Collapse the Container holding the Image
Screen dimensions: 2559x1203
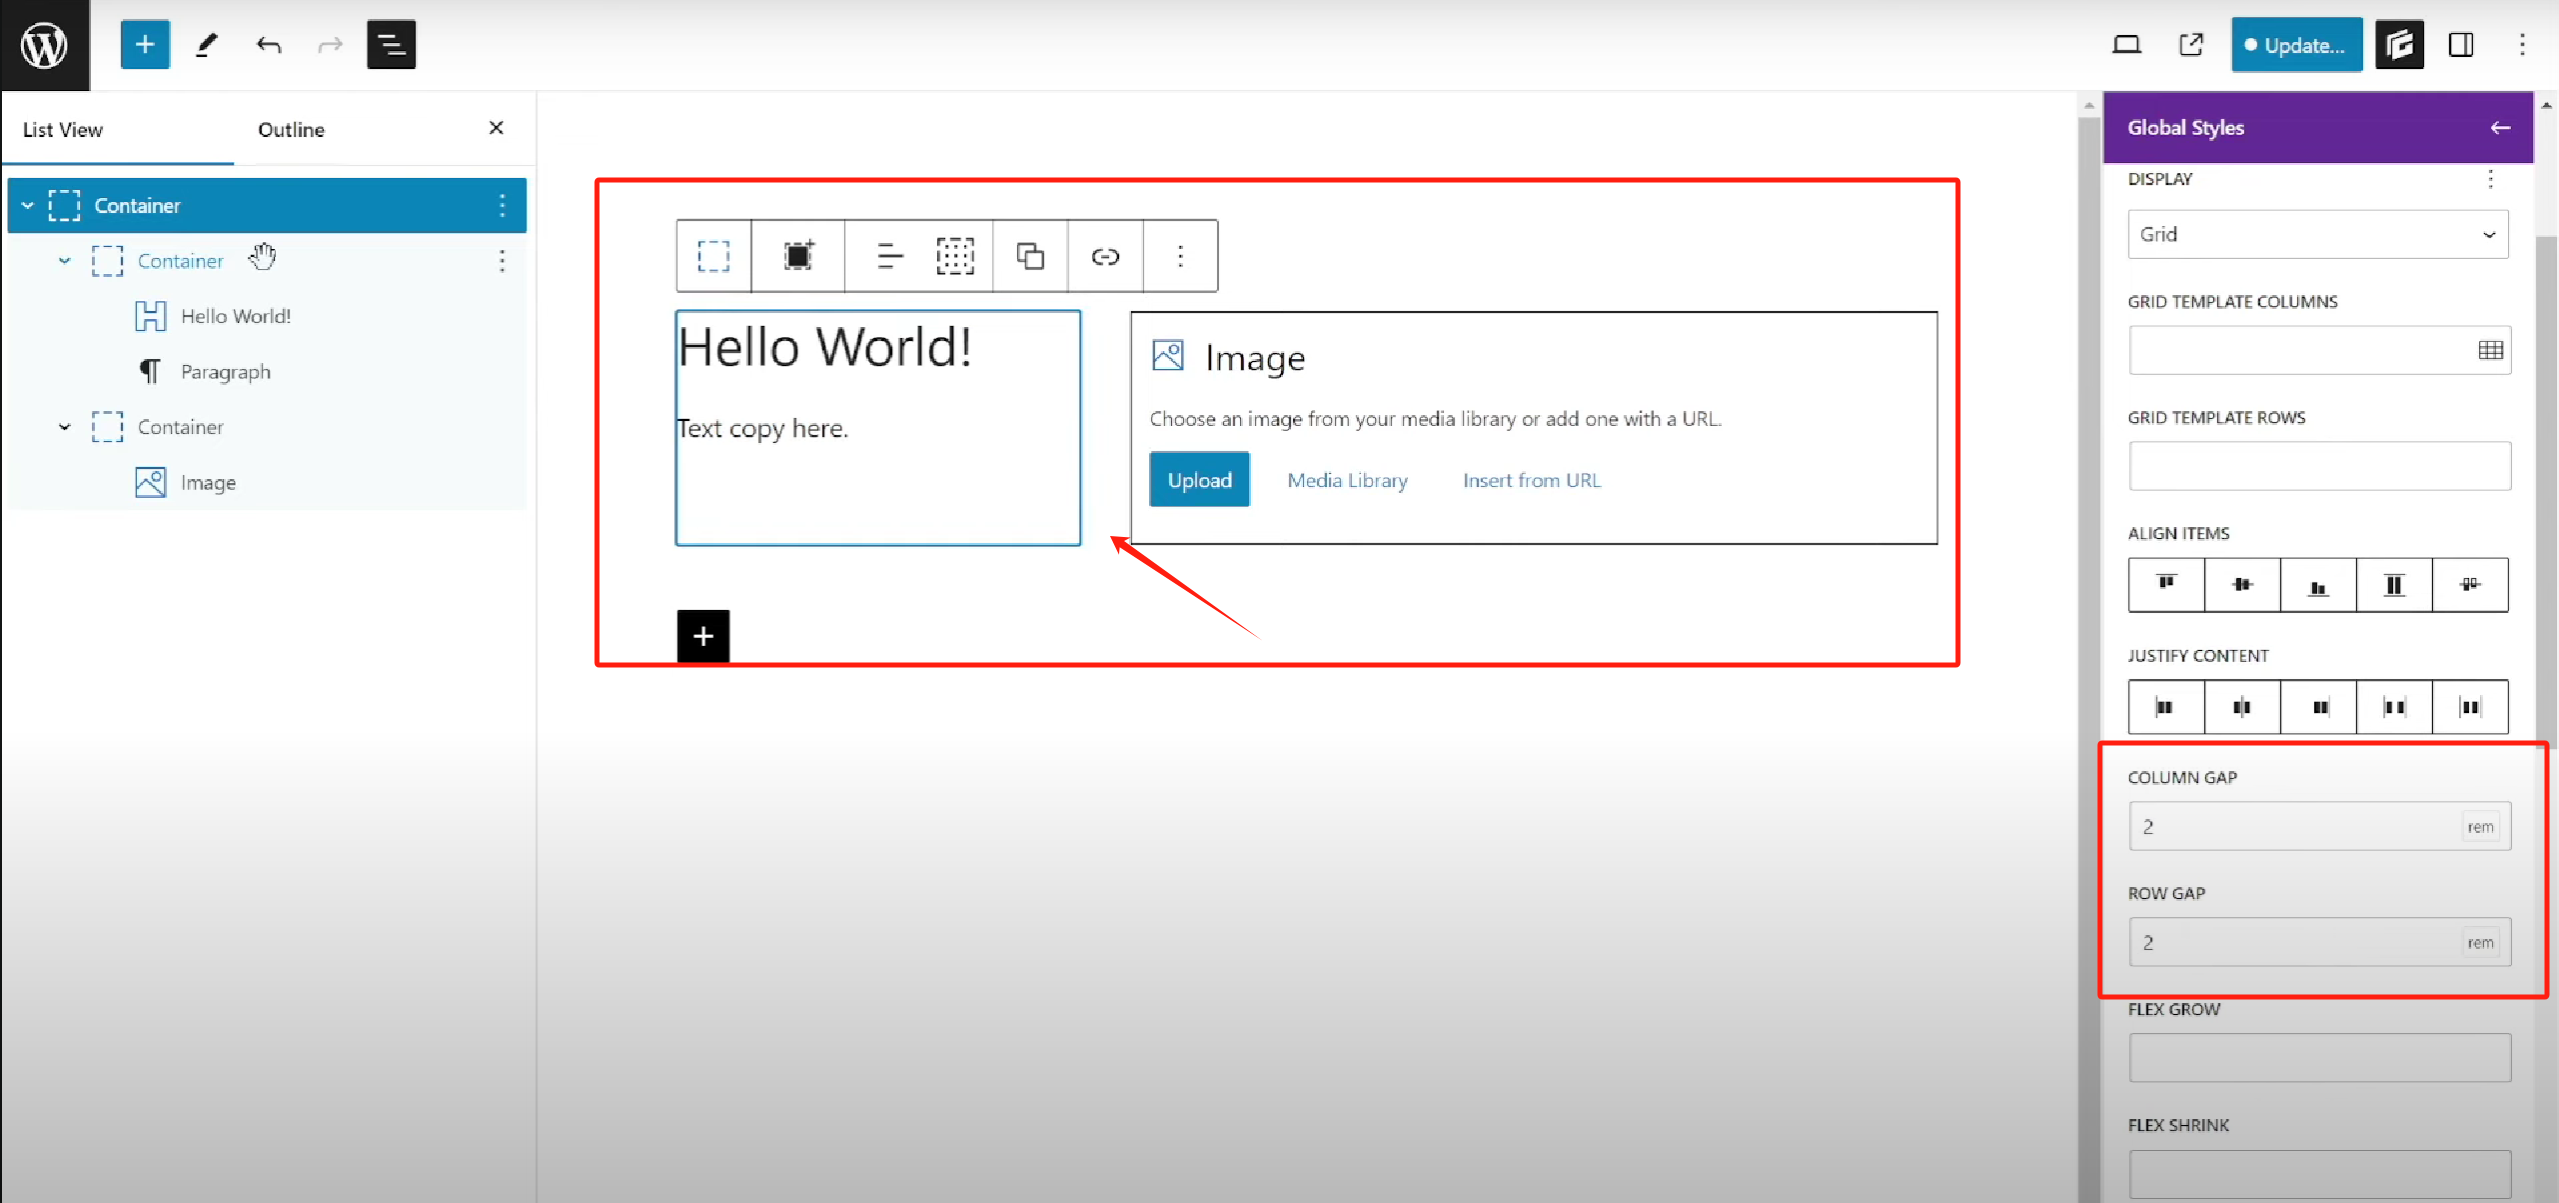tap(65, 427)
